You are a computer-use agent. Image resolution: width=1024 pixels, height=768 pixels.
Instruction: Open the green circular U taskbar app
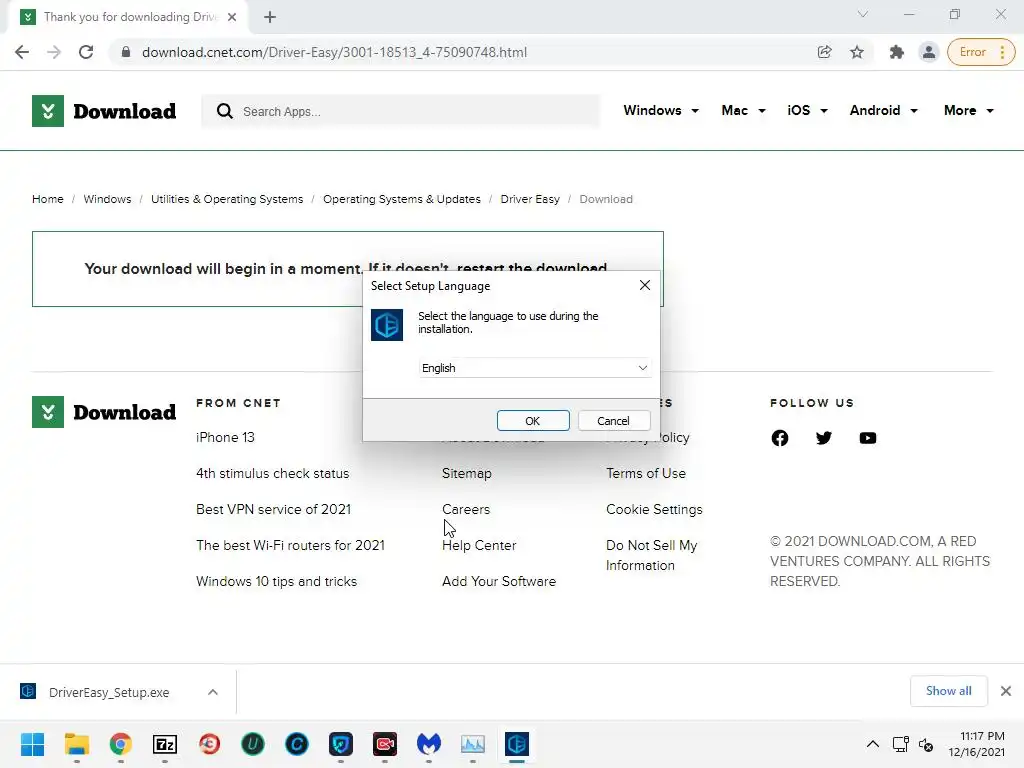tap(253, 744)
